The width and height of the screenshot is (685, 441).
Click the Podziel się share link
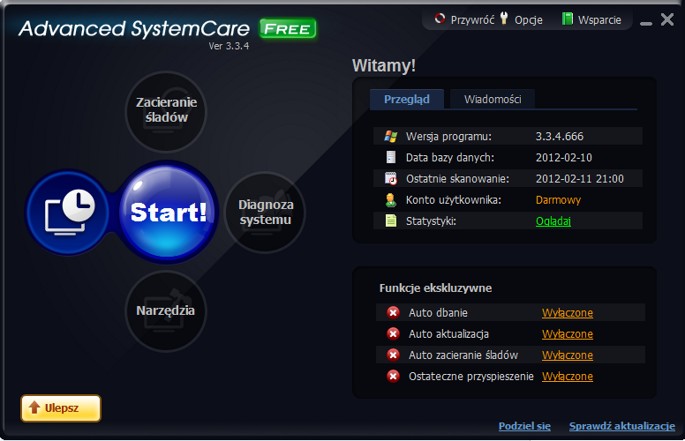524,426
